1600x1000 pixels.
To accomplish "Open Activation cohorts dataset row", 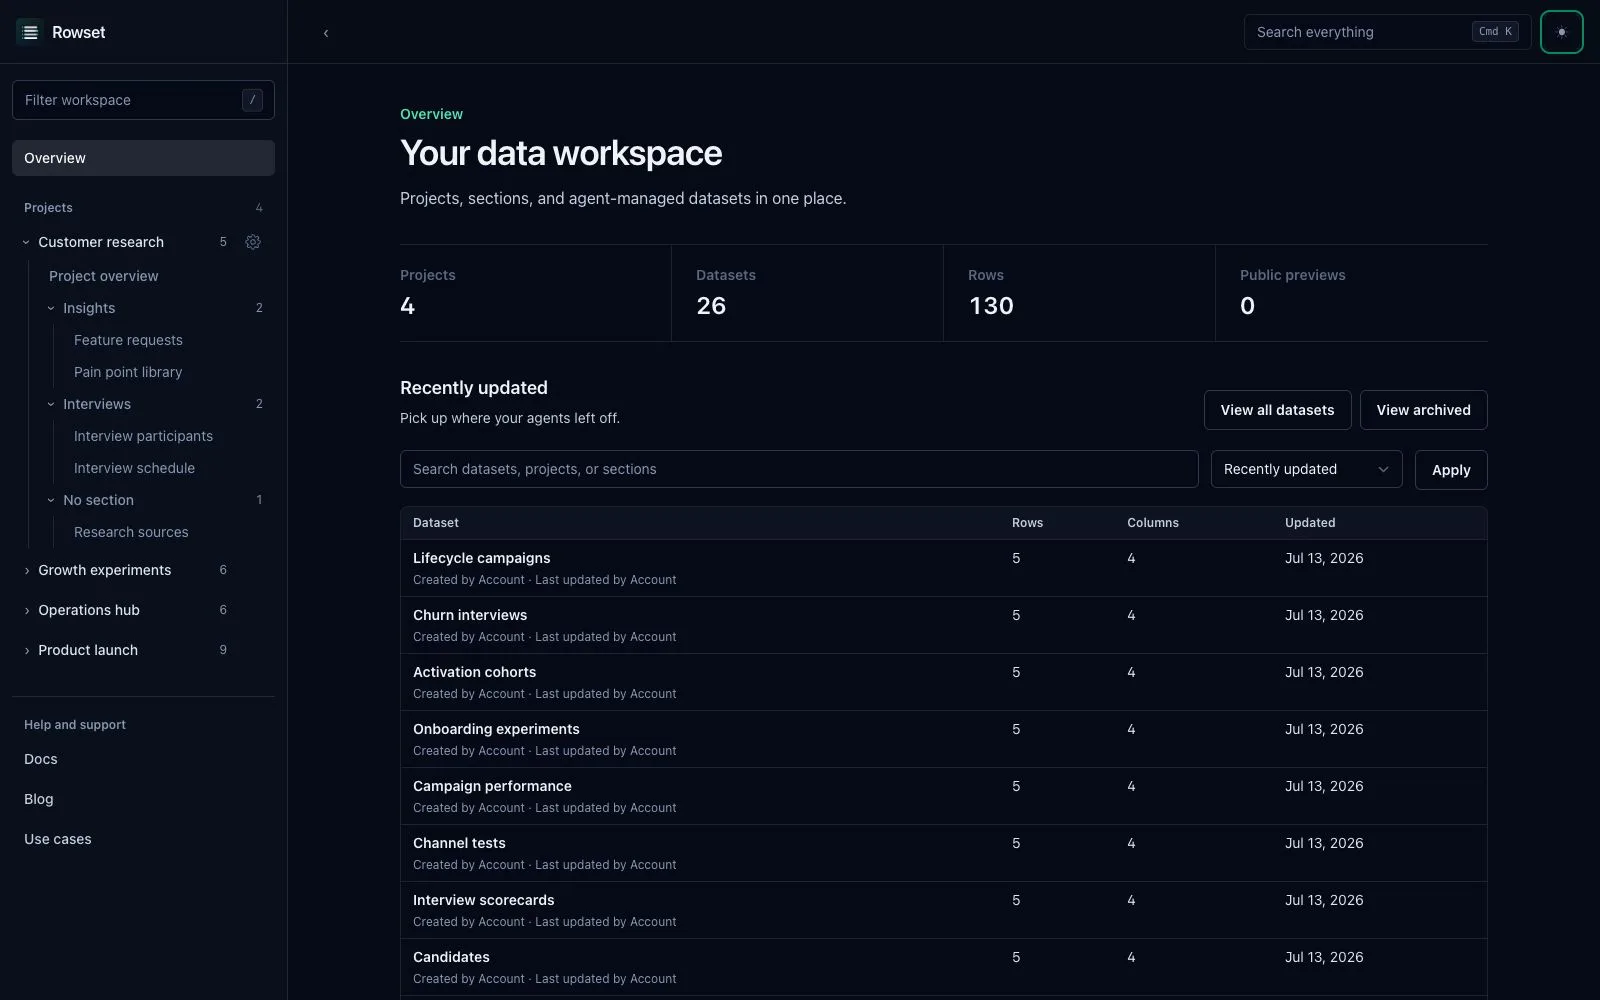I will 943,682.
